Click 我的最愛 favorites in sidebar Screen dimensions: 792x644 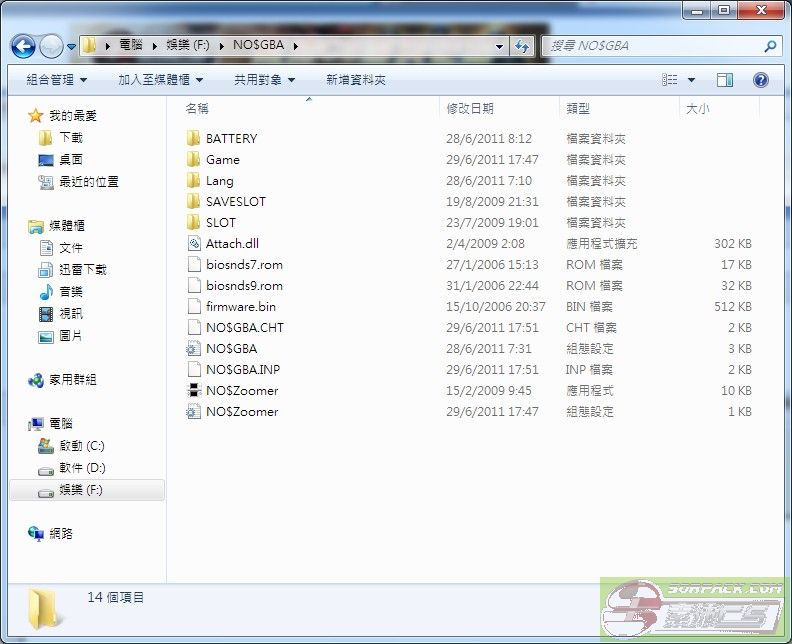coord(73,116)
